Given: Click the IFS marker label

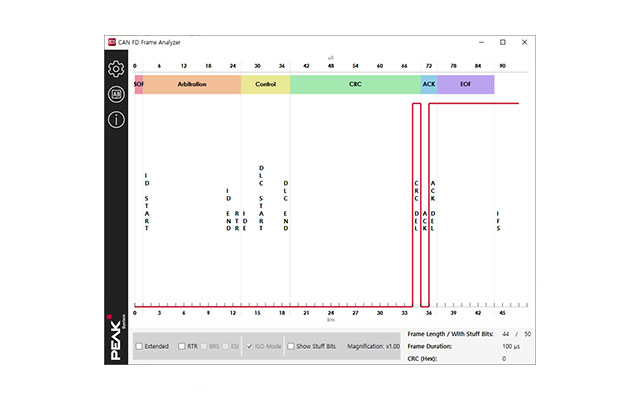Looking at the screenshot, I should pyautogui.click(x=498, y=221).
